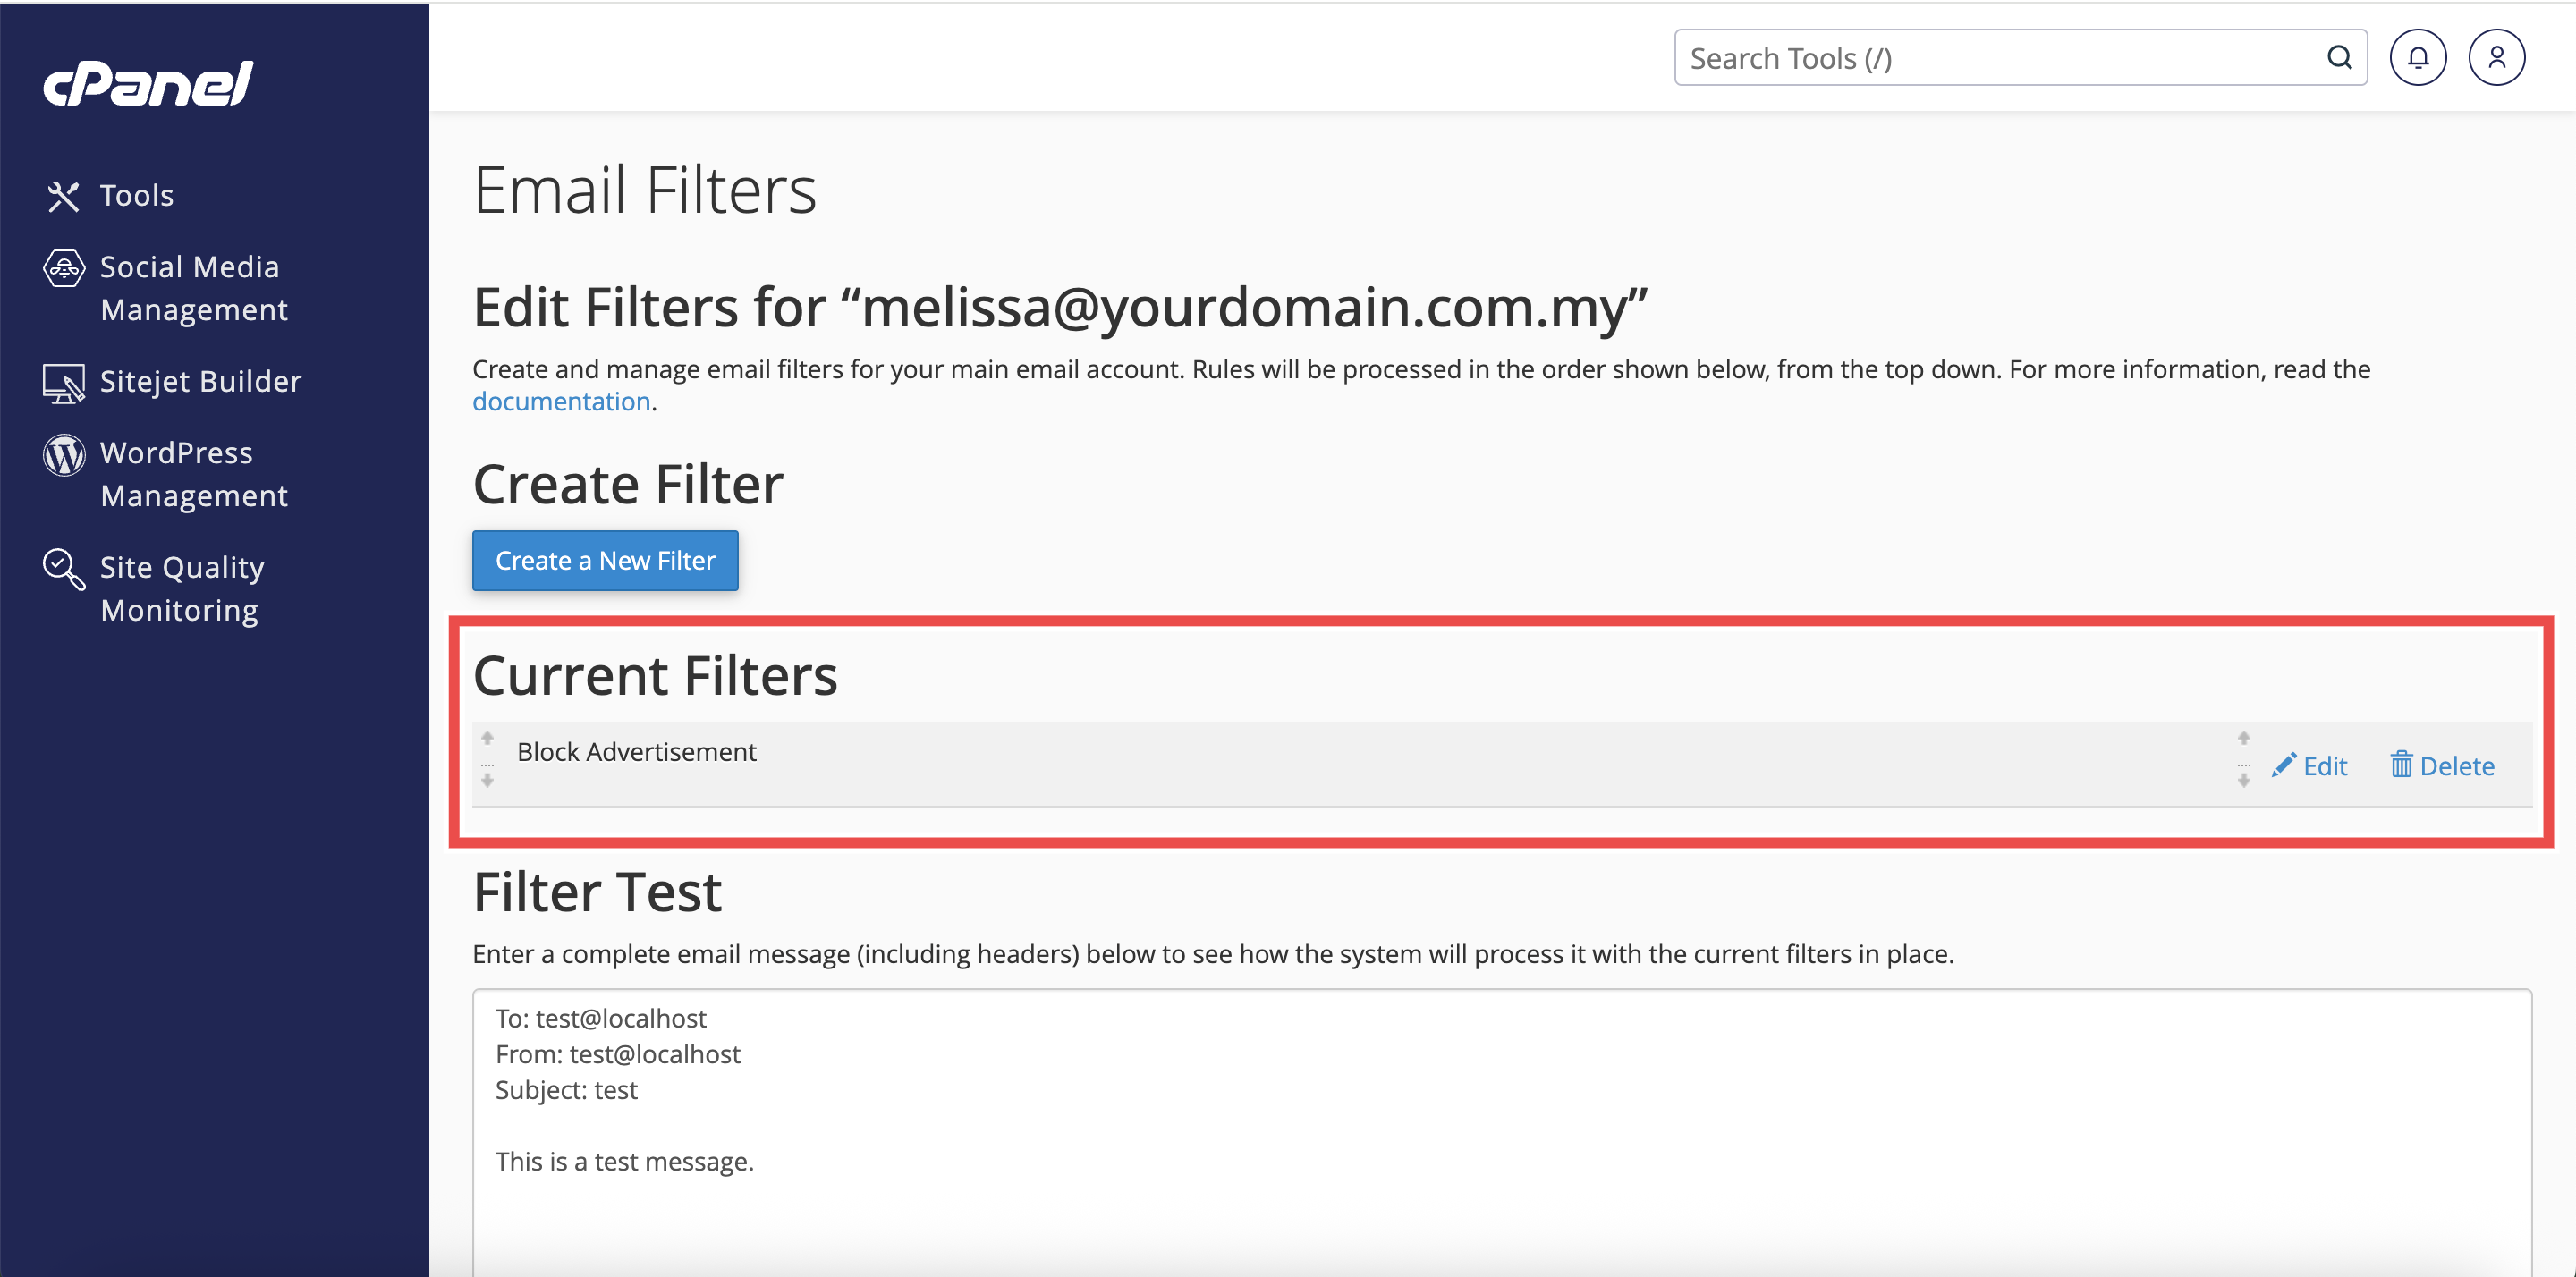Screen dimensions: 2576x1277
Task: Open Site Quality Monitoring from sidebar
Action: 182,588
